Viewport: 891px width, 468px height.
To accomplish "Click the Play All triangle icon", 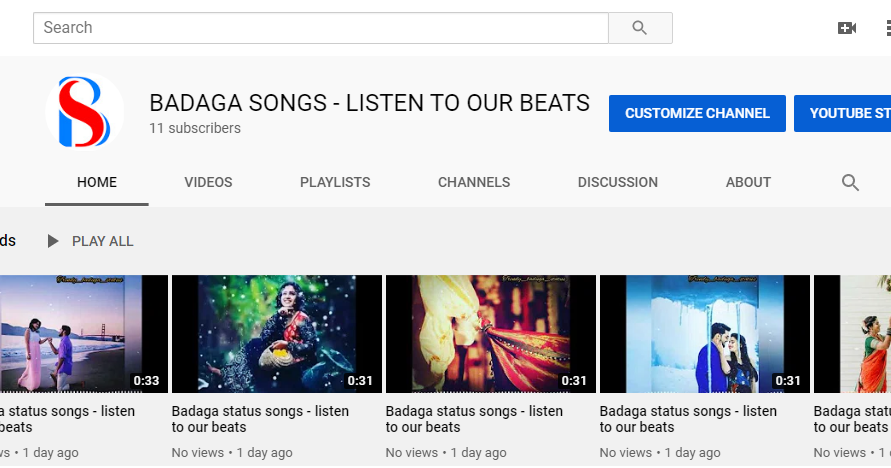I will (52, 241).
